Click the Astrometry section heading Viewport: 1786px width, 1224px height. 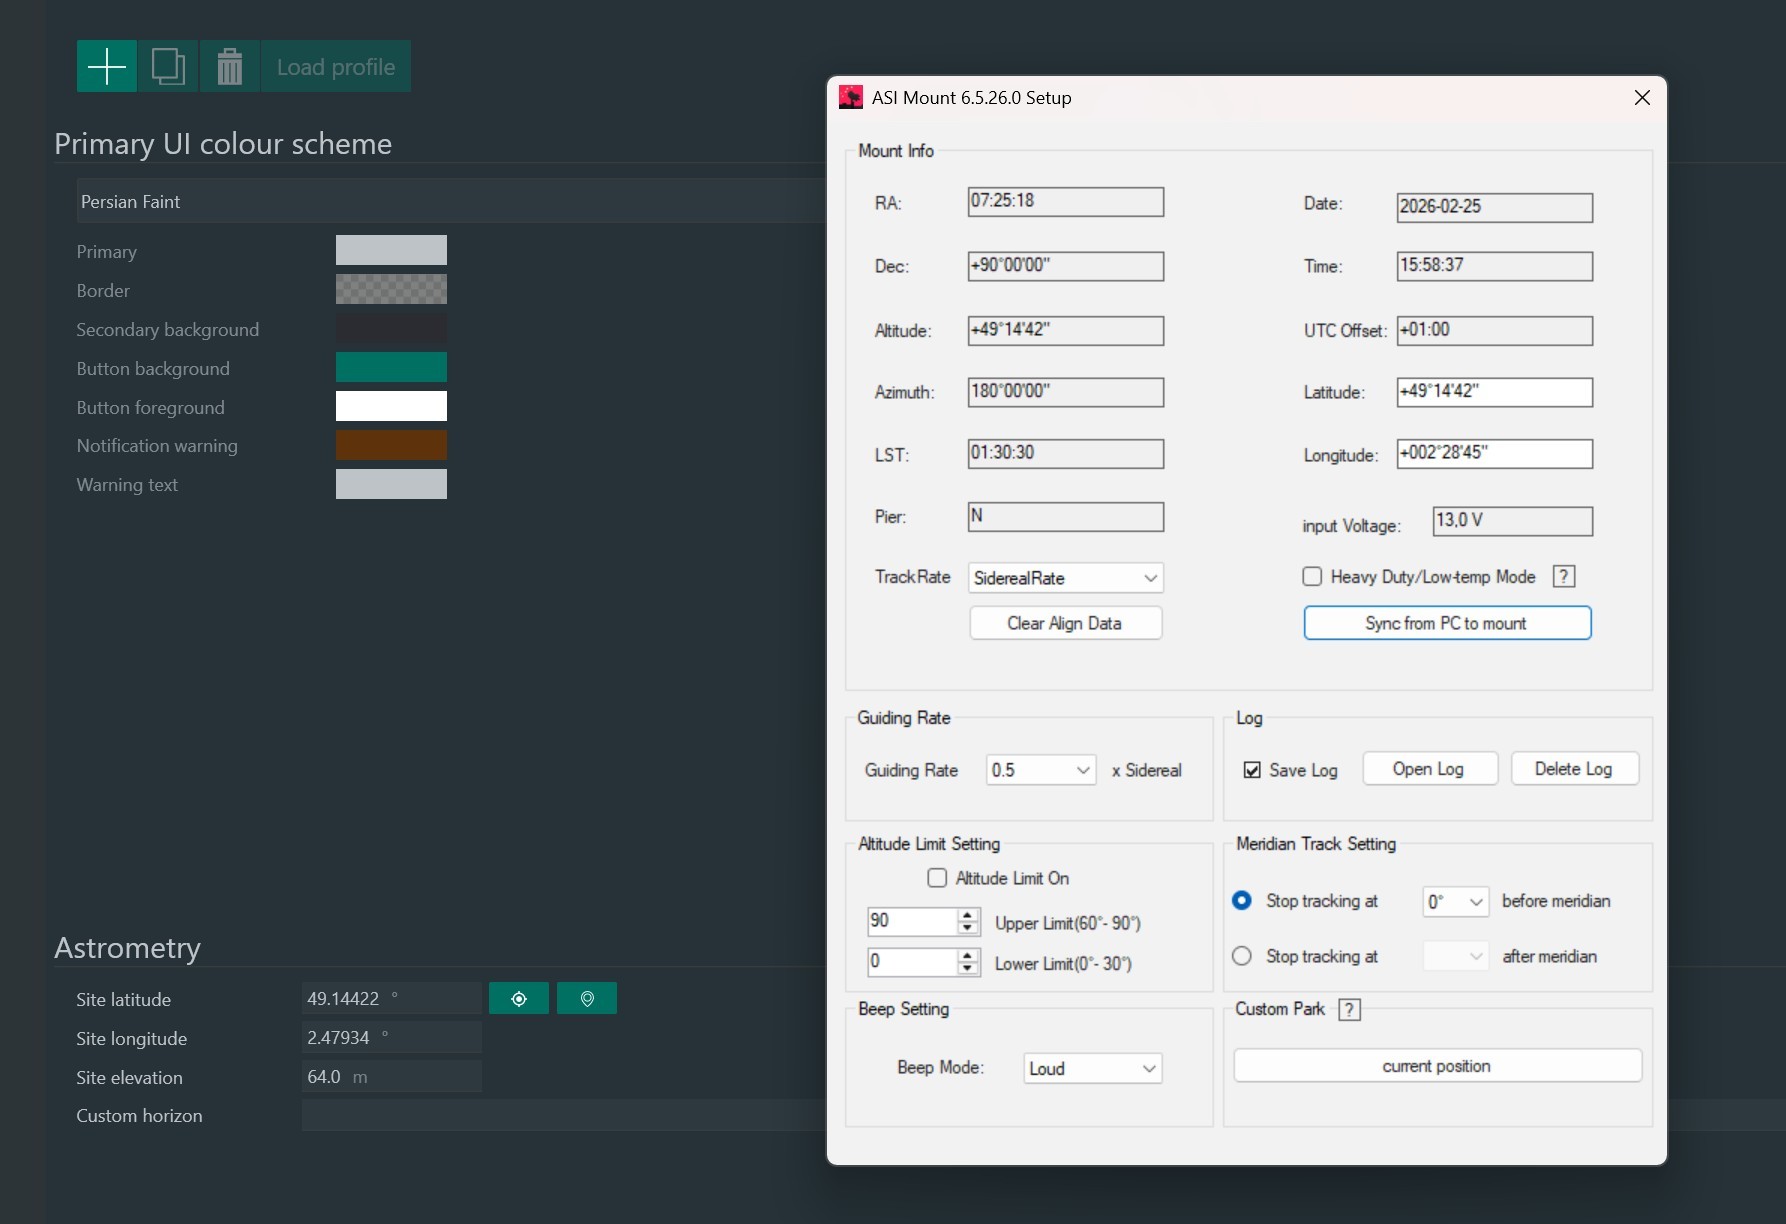coord(127,947)
